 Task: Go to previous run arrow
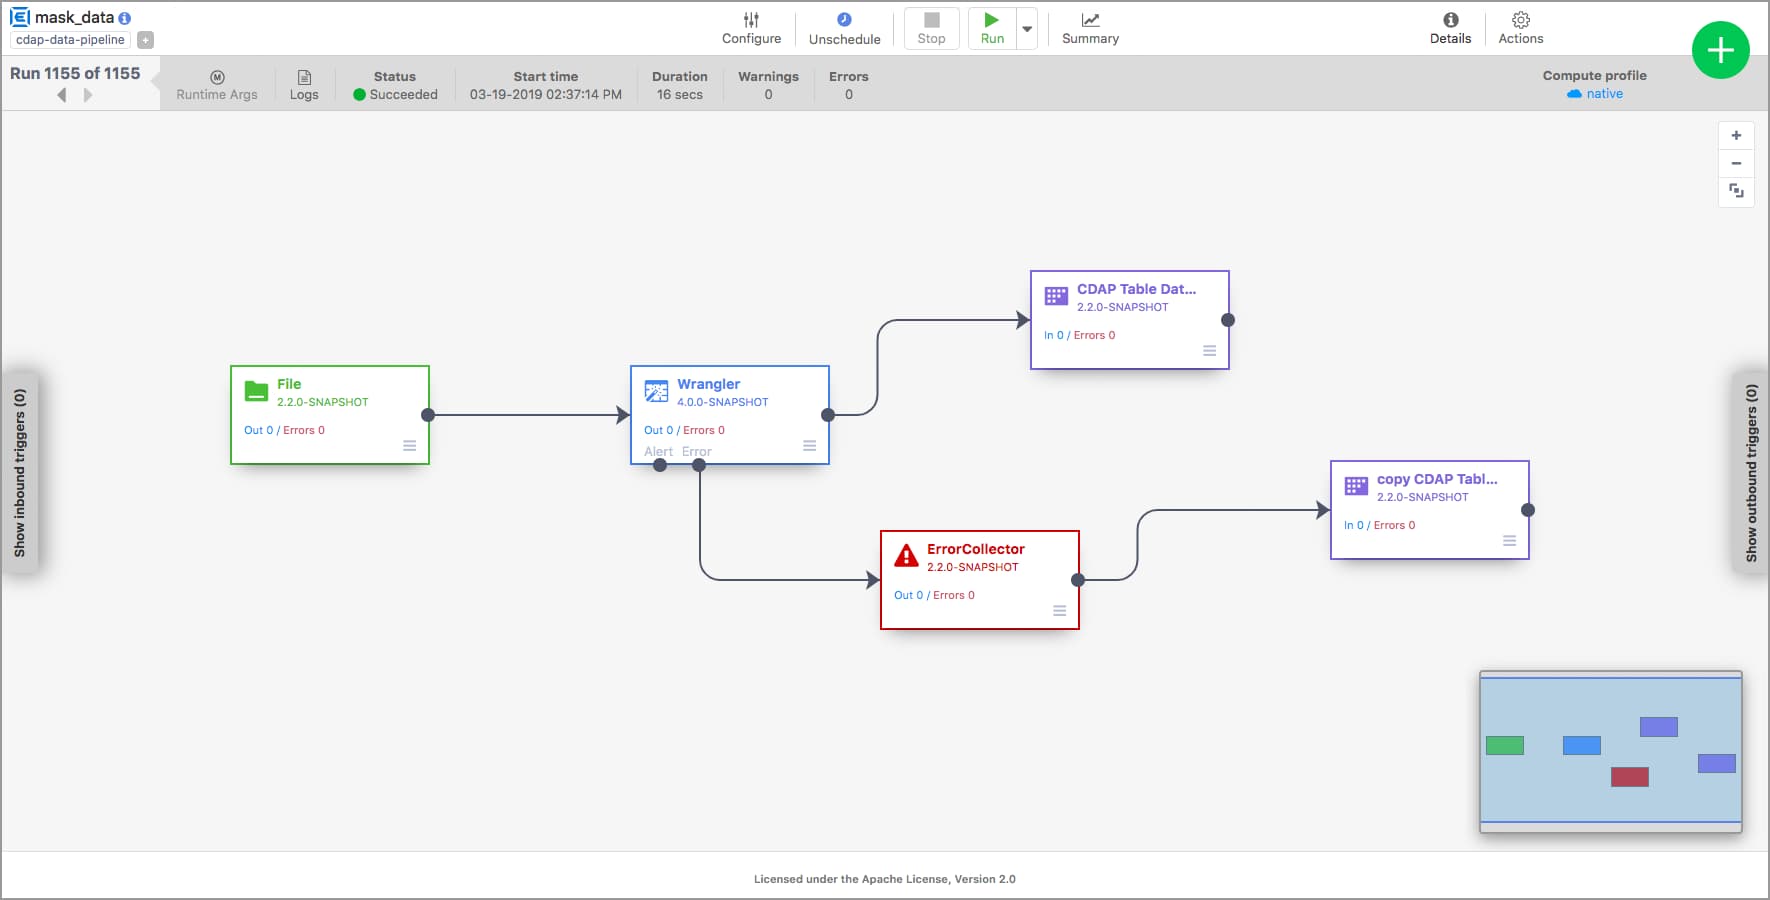62,95
